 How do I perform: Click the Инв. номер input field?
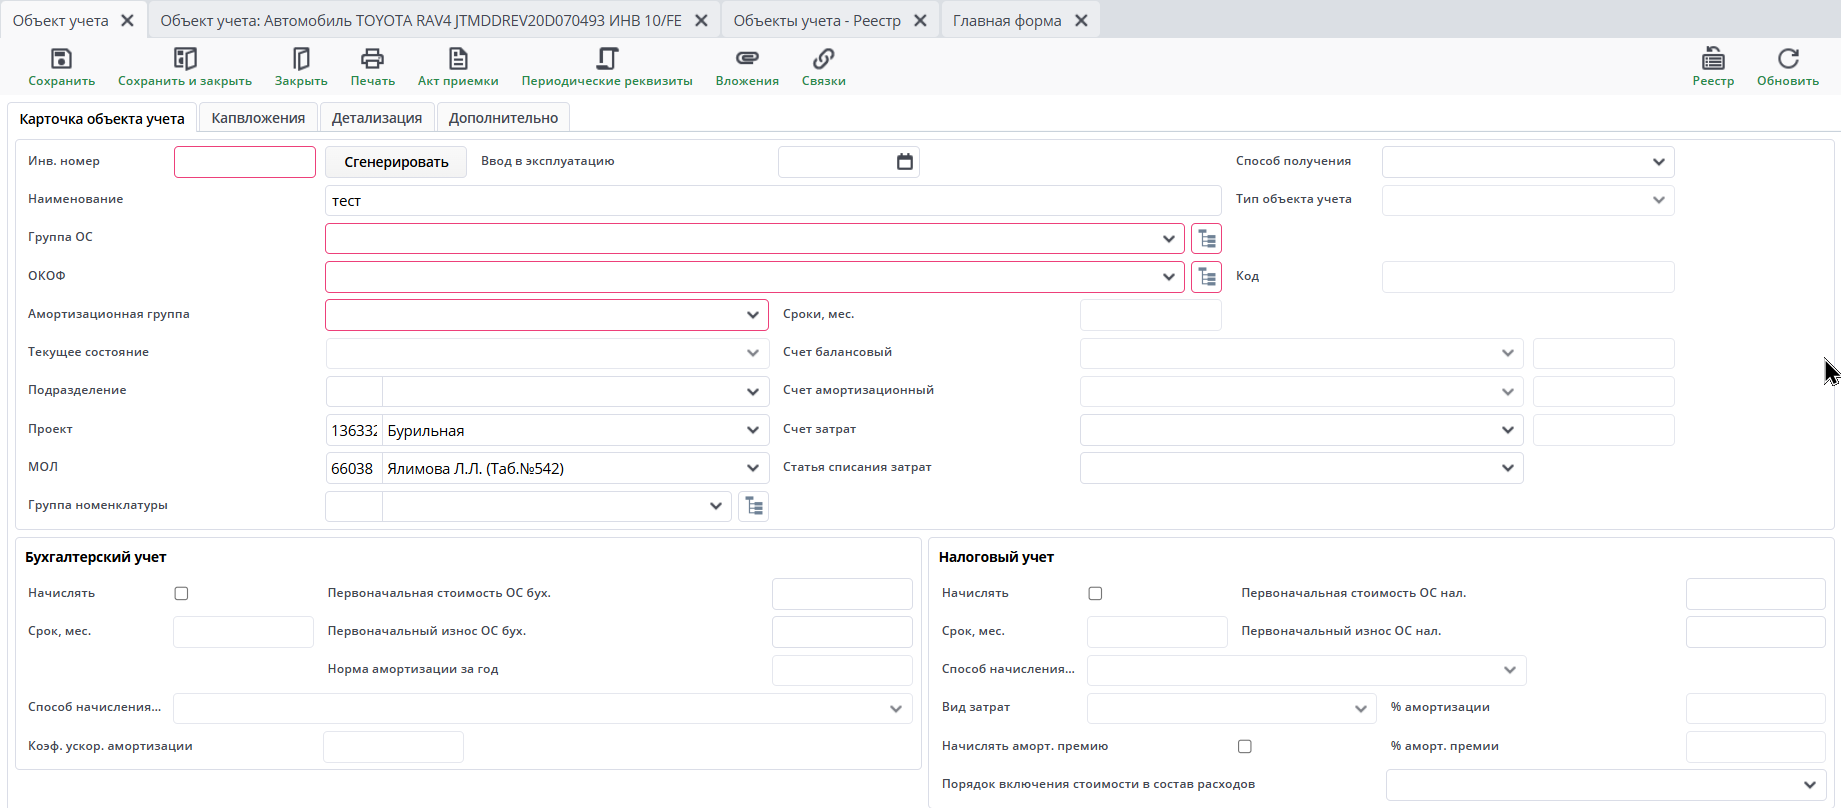click(245, 162)
